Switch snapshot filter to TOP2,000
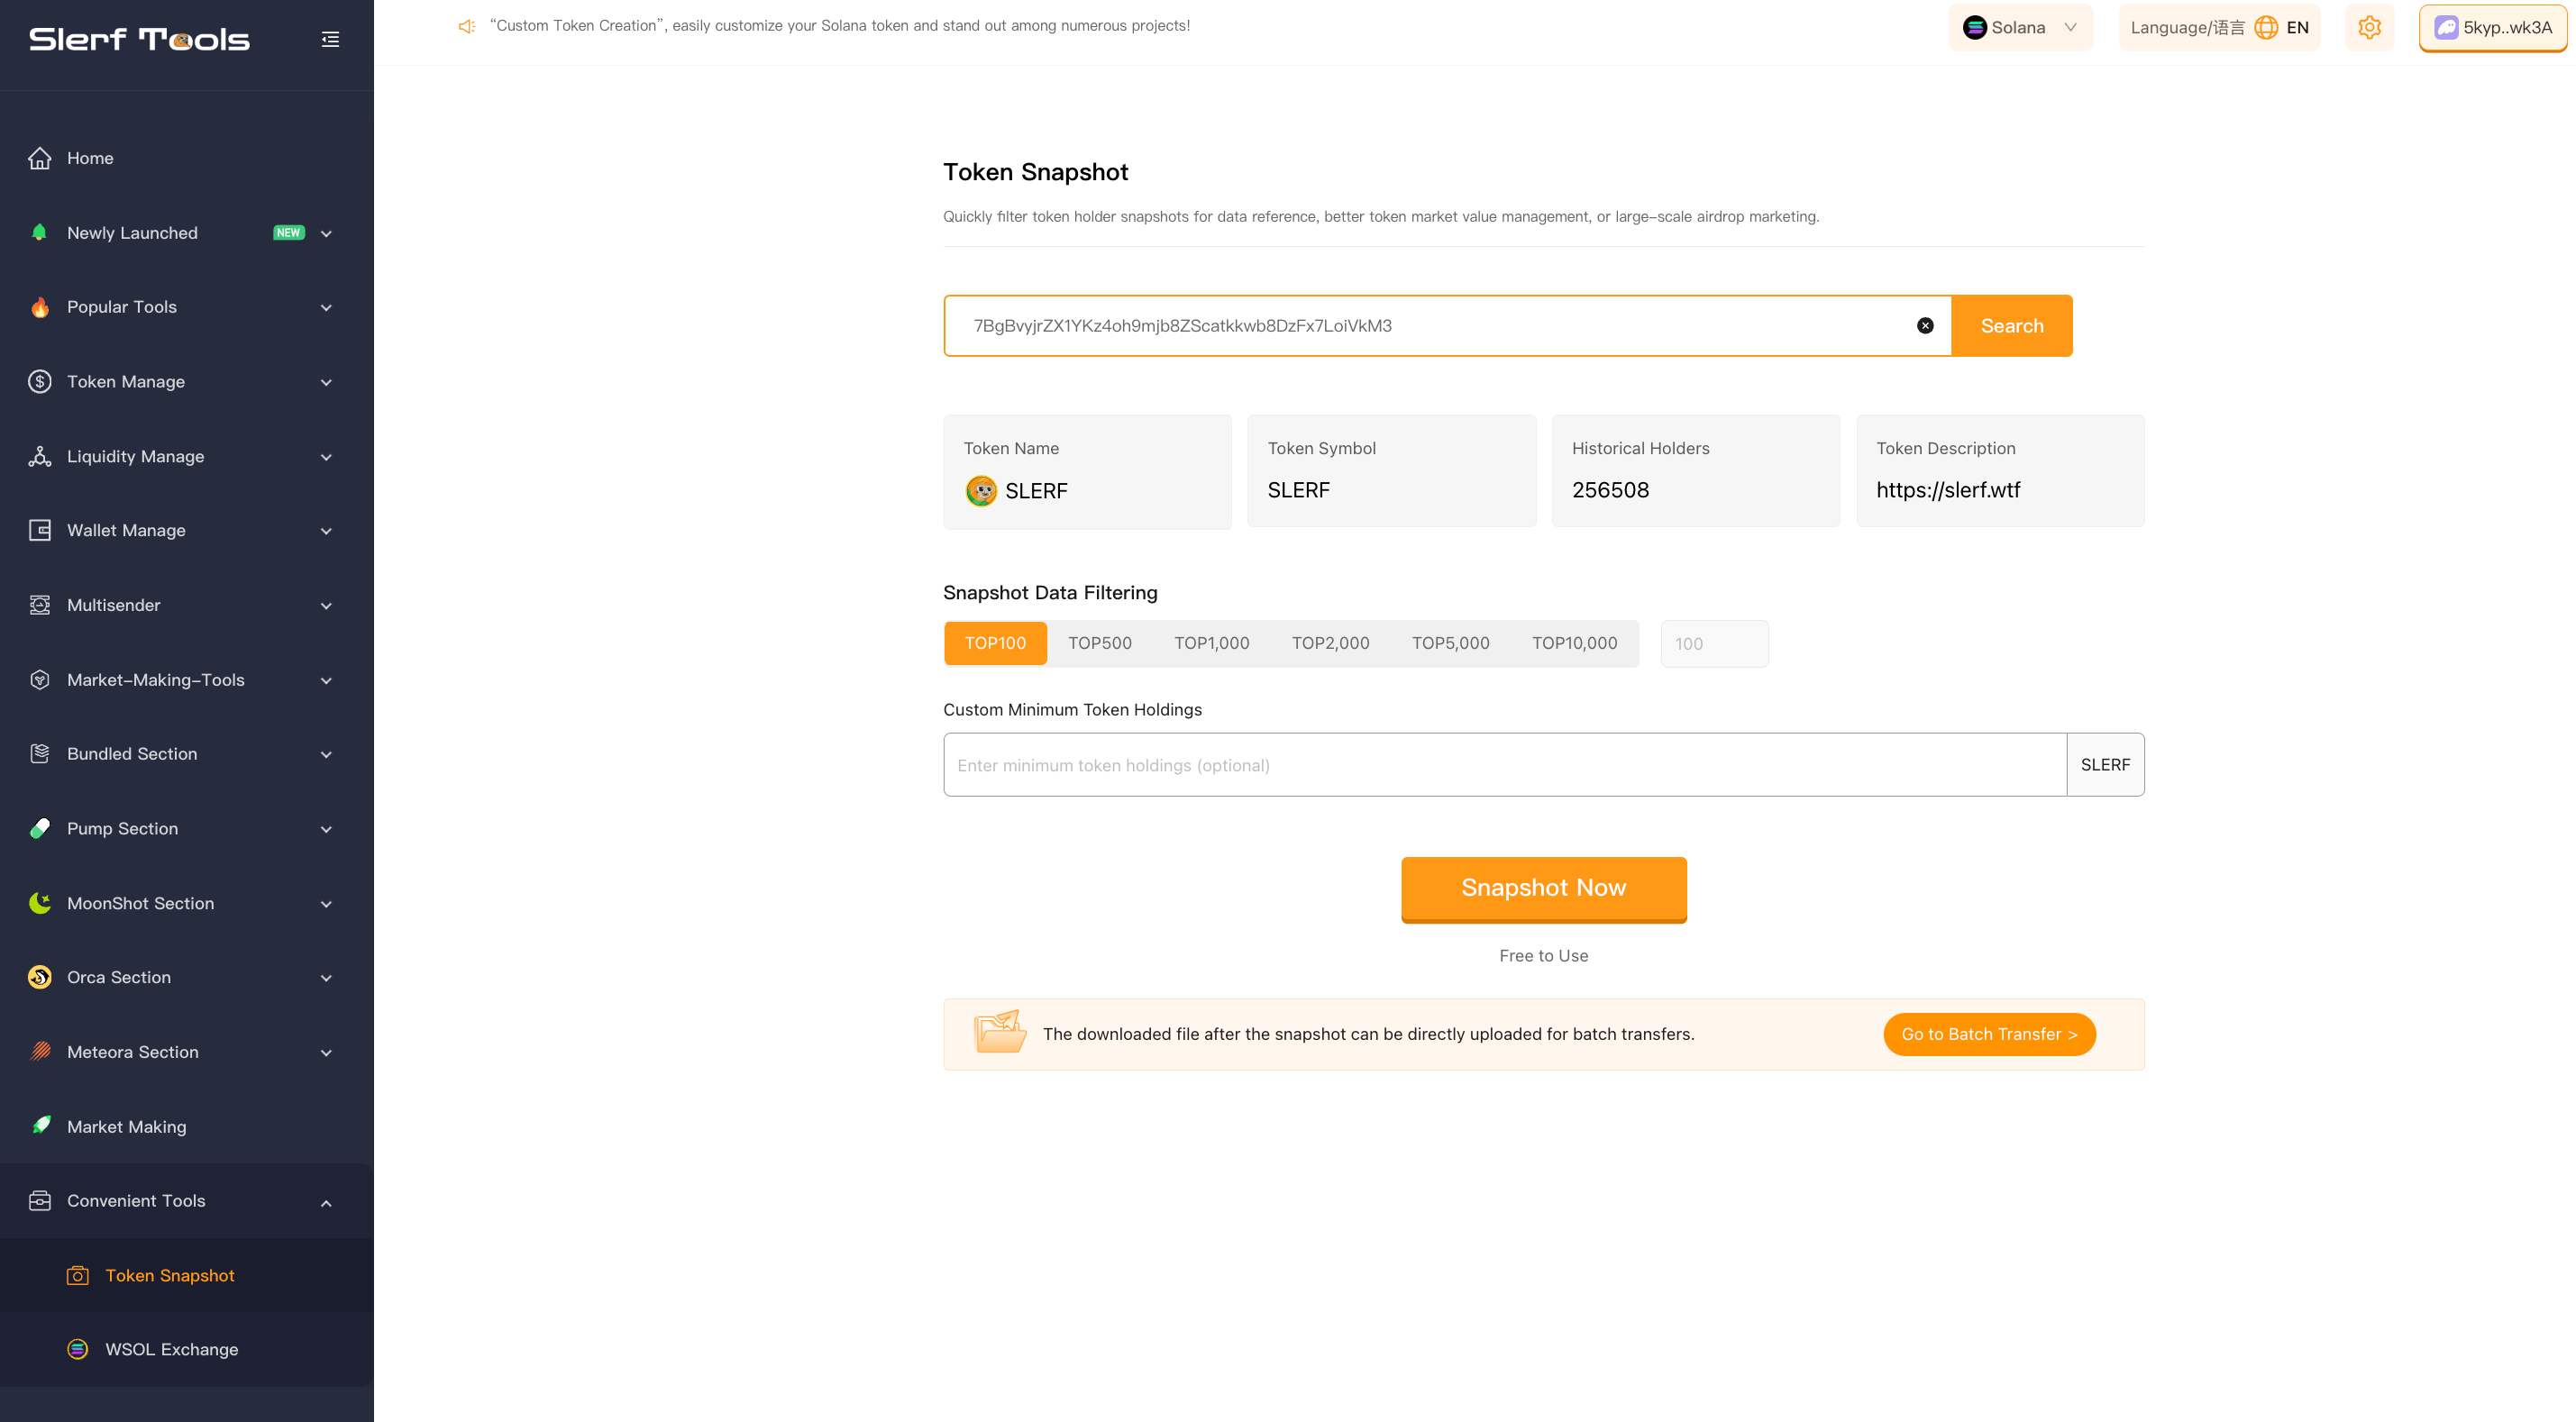 click(1331, 643)
